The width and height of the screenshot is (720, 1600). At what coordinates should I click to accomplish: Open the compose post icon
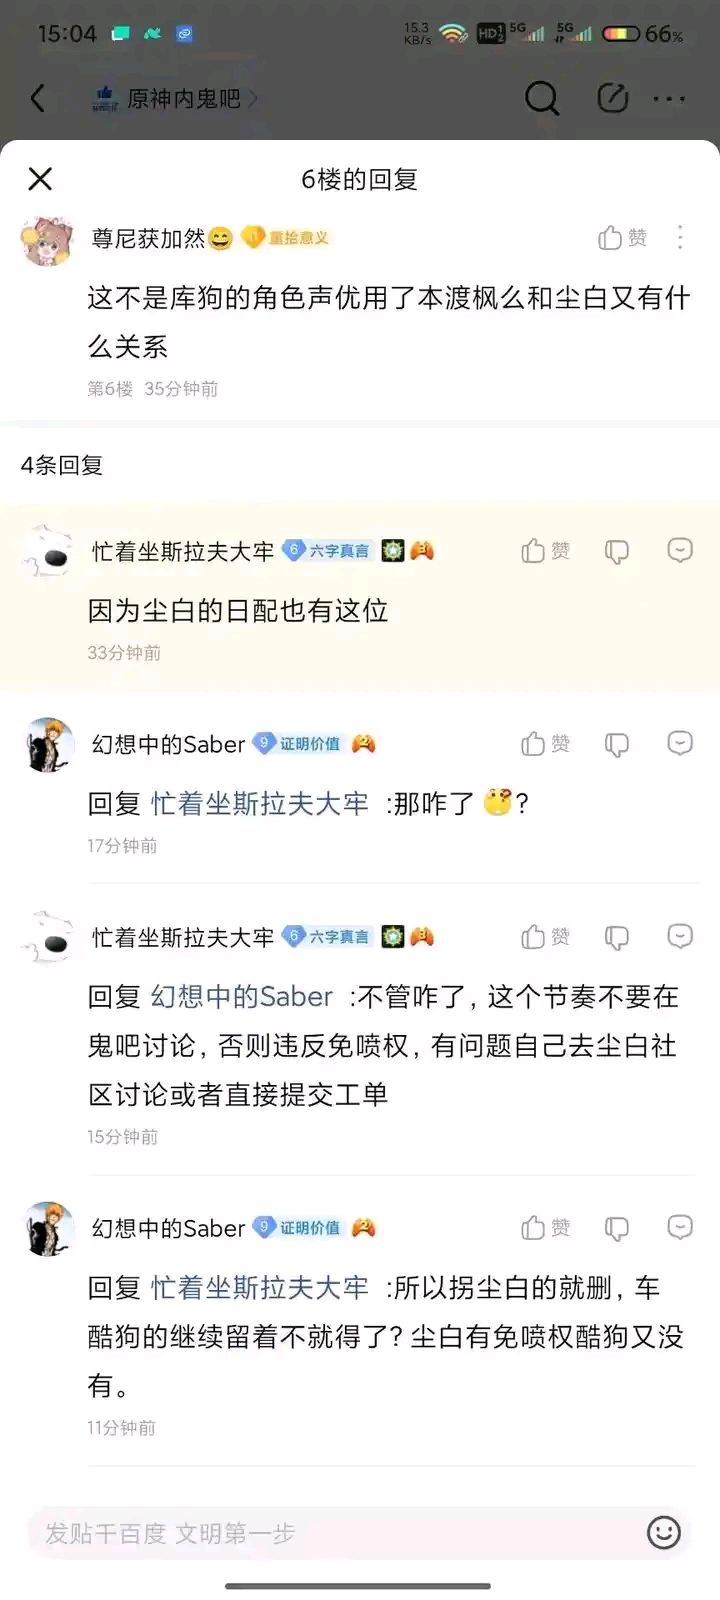coord(612,98)
